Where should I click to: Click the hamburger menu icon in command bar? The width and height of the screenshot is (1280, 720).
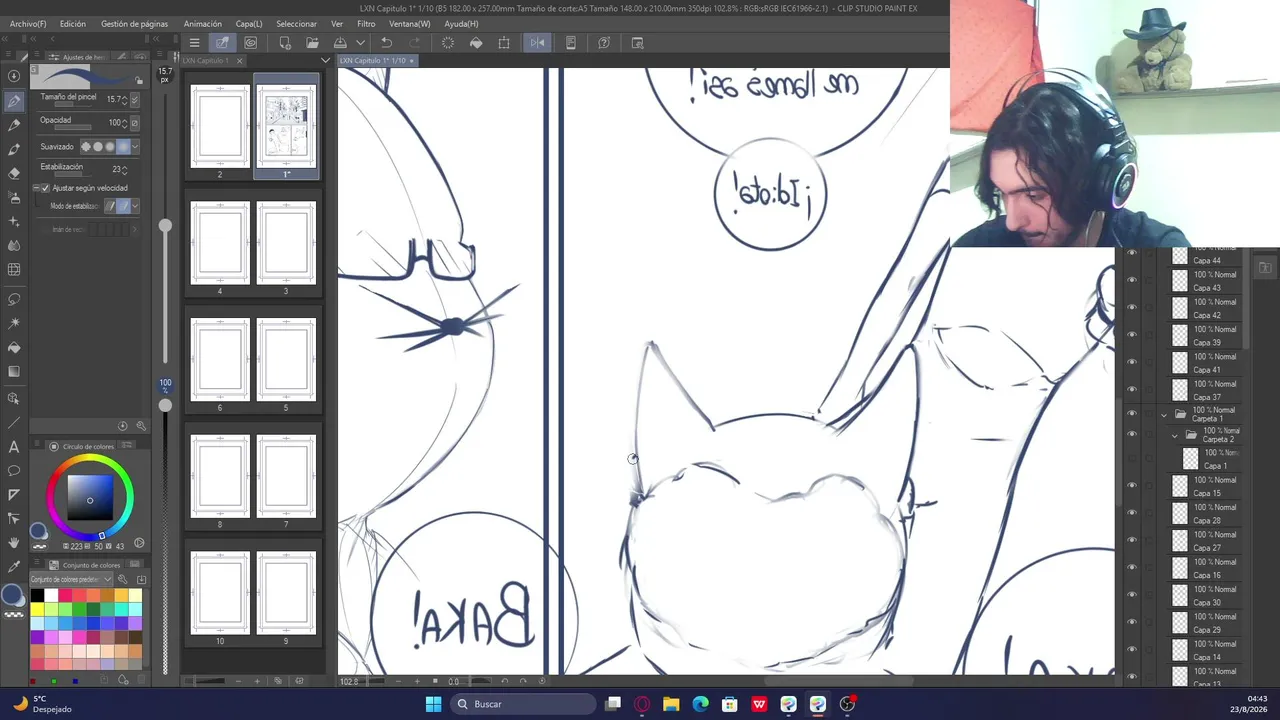click(194, 43)
